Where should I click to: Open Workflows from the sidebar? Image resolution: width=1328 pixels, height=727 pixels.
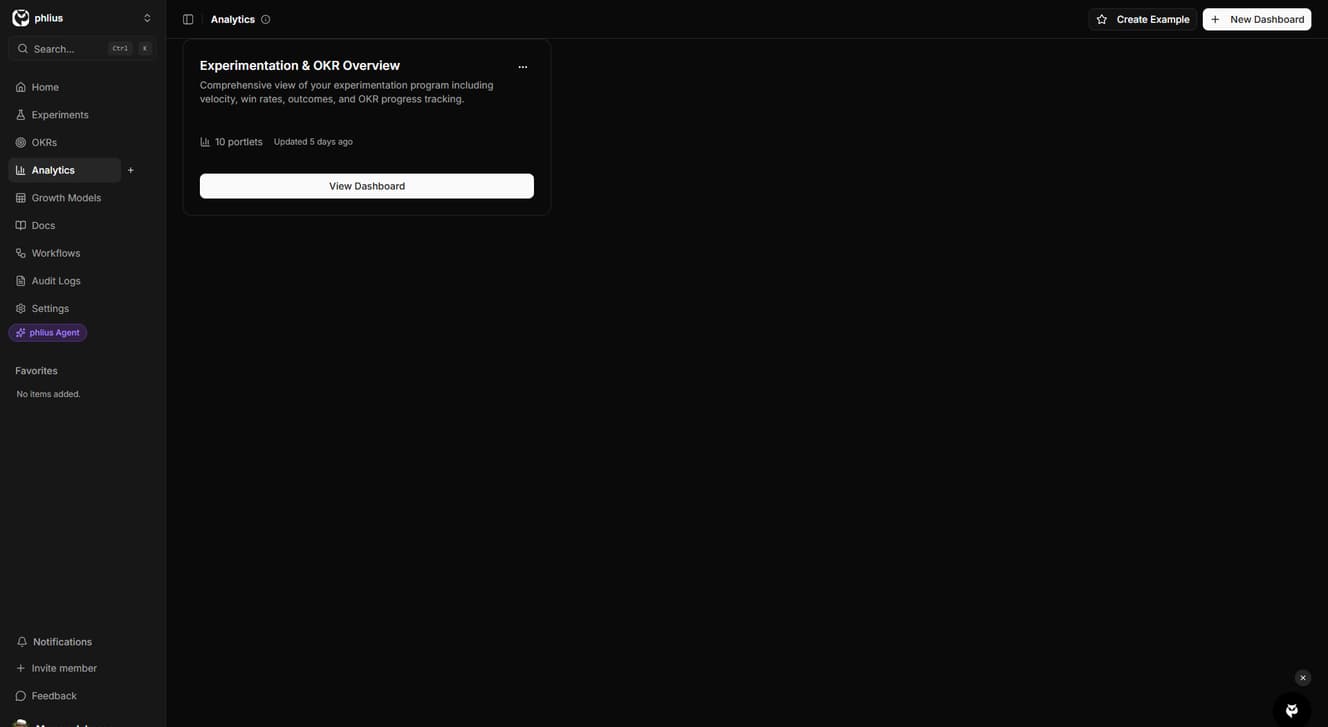32,251
